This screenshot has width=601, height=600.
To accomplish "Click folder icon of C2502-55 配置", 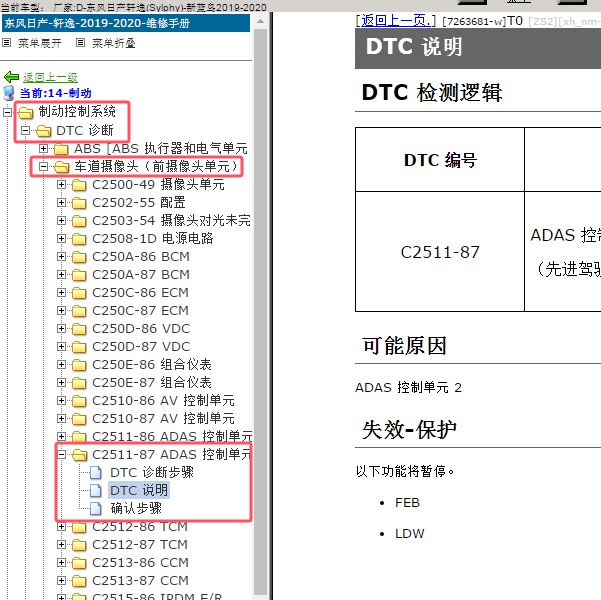I will pyautogui.click(x=79, y=203).
